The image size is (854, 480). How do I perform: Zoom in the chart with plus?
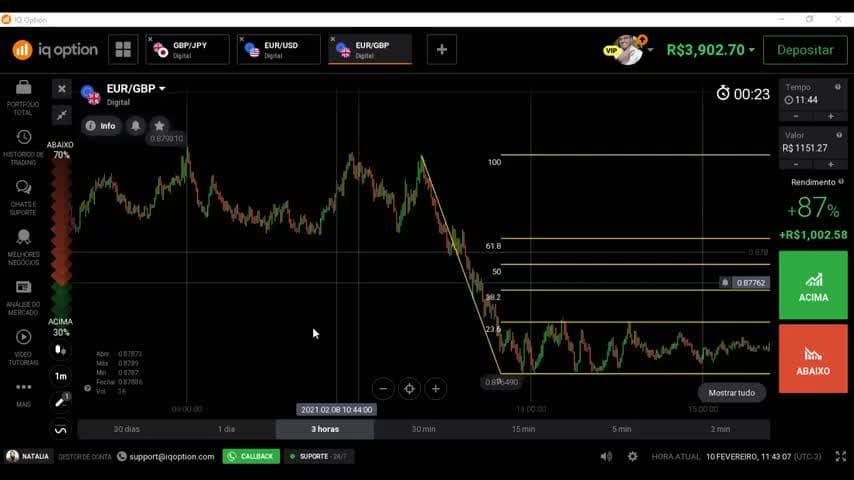pyautogui.click(x=436, y=388)
